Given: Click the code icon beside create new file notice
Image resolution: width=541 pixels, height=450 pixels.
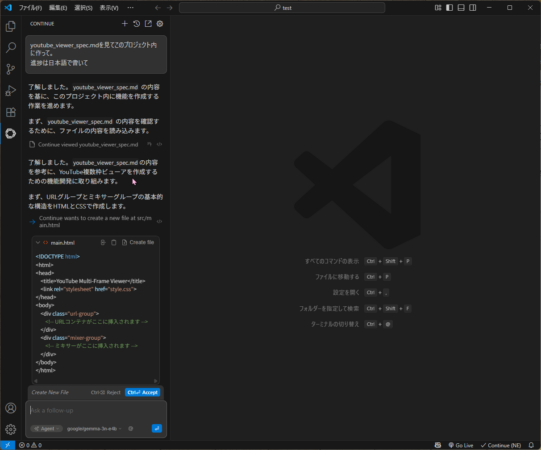Looking at the screenshot, I should 159,221.
